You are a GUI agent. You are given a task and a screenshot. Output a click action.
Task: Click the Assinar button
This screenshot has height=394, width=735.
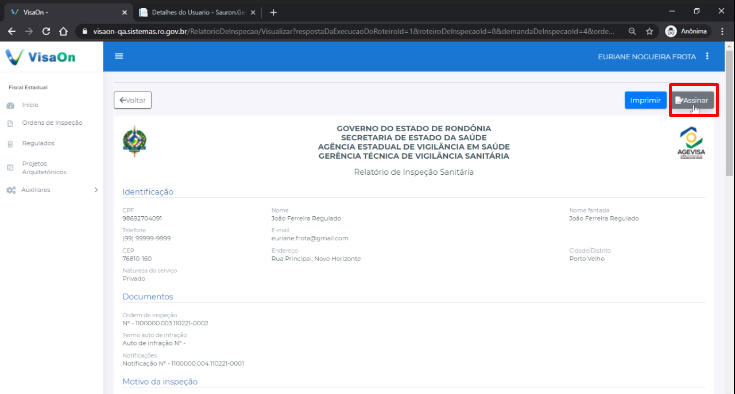click(x=692, y=100)
